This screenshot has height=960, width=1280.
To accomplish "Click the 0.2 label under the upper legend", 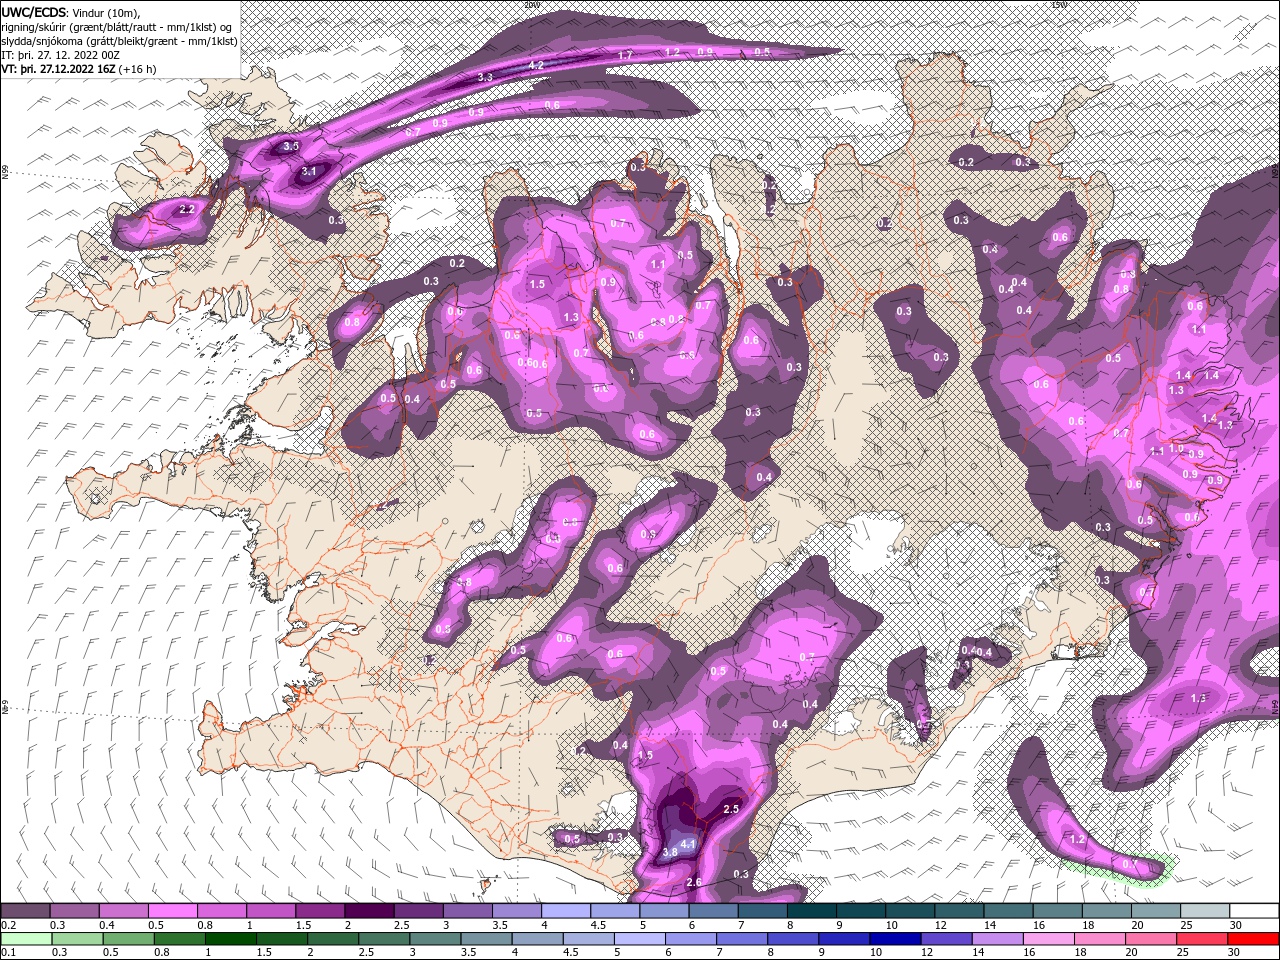I will point(8,925).
